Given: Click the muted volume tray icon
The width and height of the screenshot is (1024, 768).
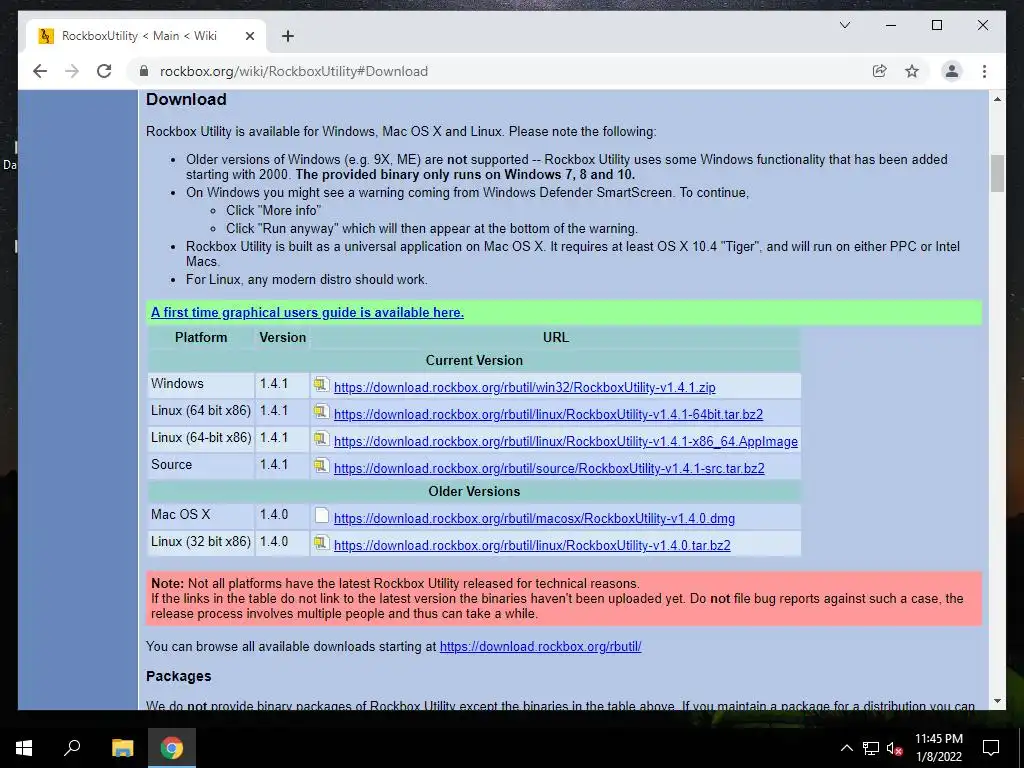Looking at the screenshot, I should tap(895, 748).
